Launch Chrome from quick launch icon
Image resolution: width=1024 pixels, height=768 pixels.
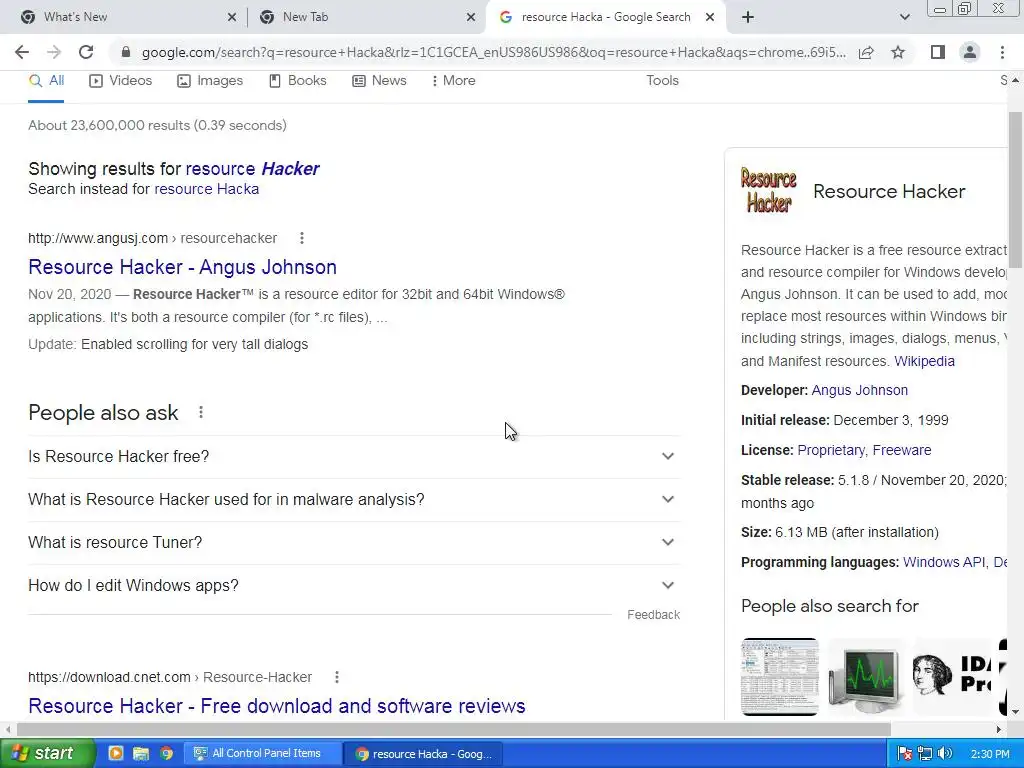(x=166, y=753)
